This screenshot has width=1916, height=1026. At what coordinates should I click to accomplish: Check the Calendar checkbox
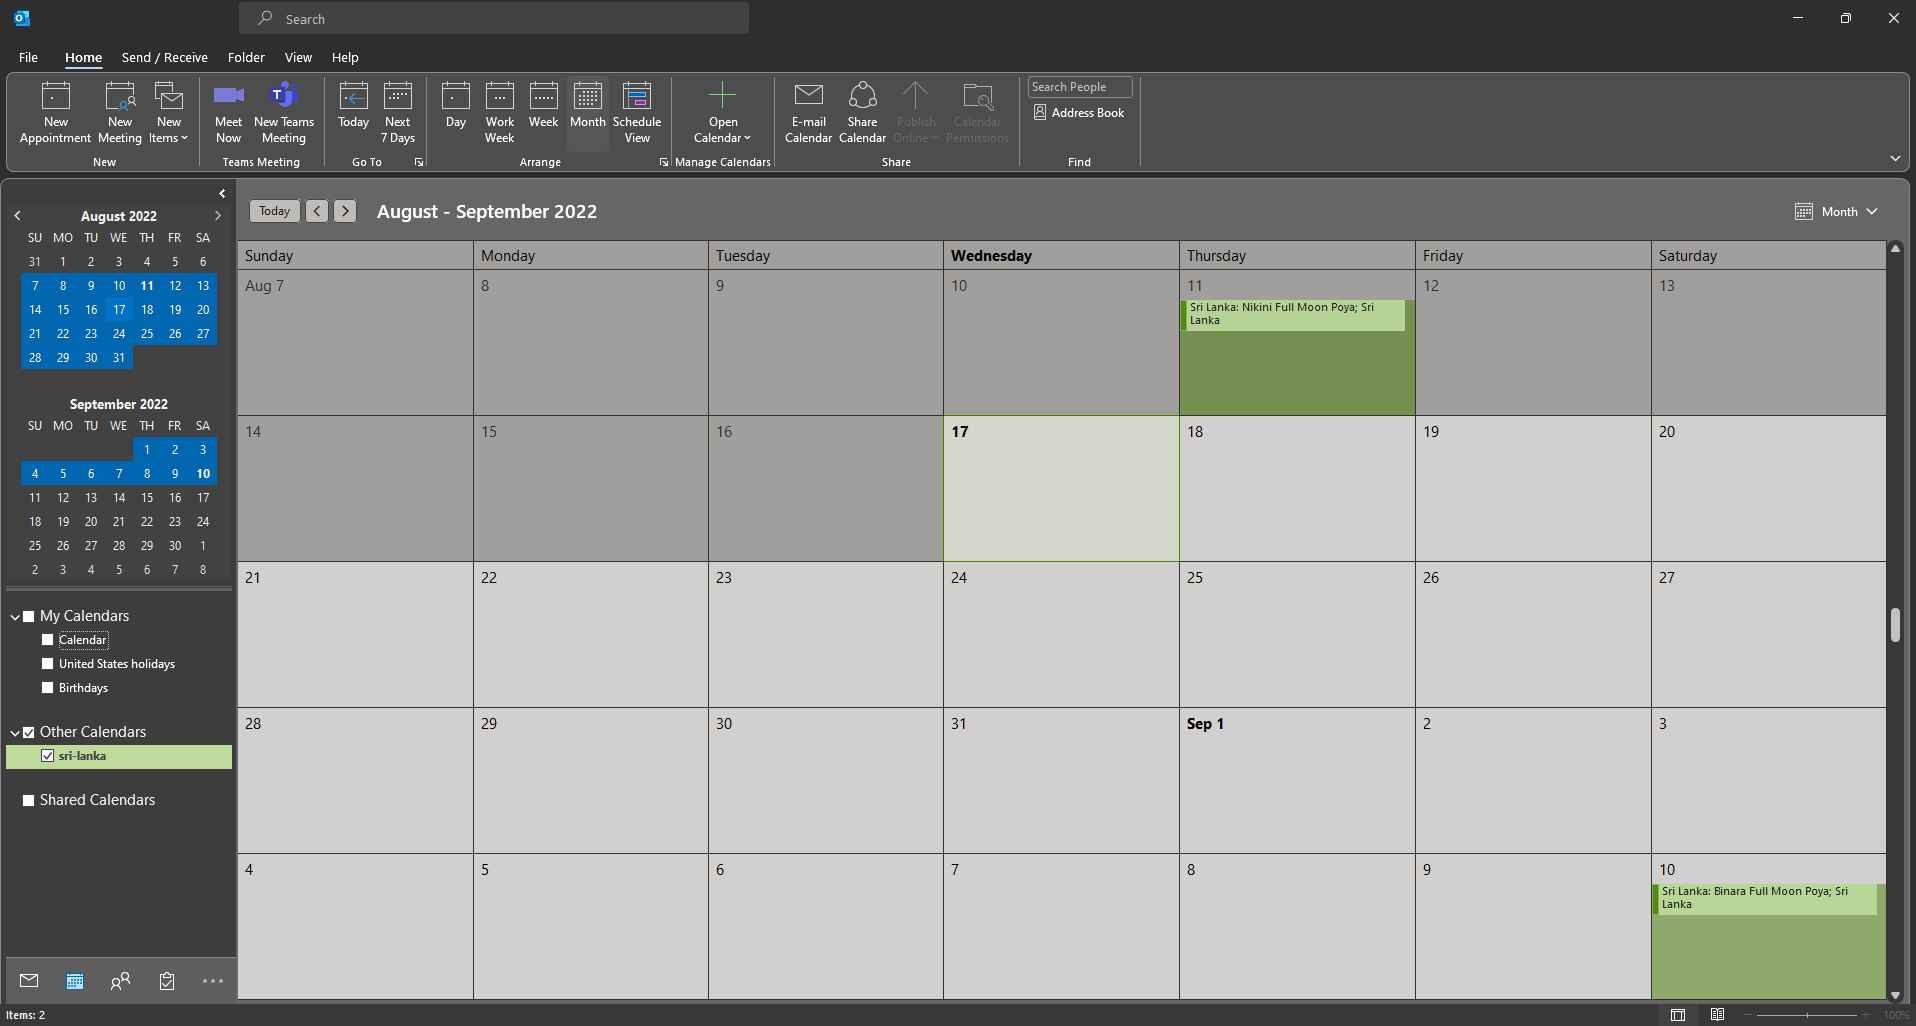(x=47, y=640)
